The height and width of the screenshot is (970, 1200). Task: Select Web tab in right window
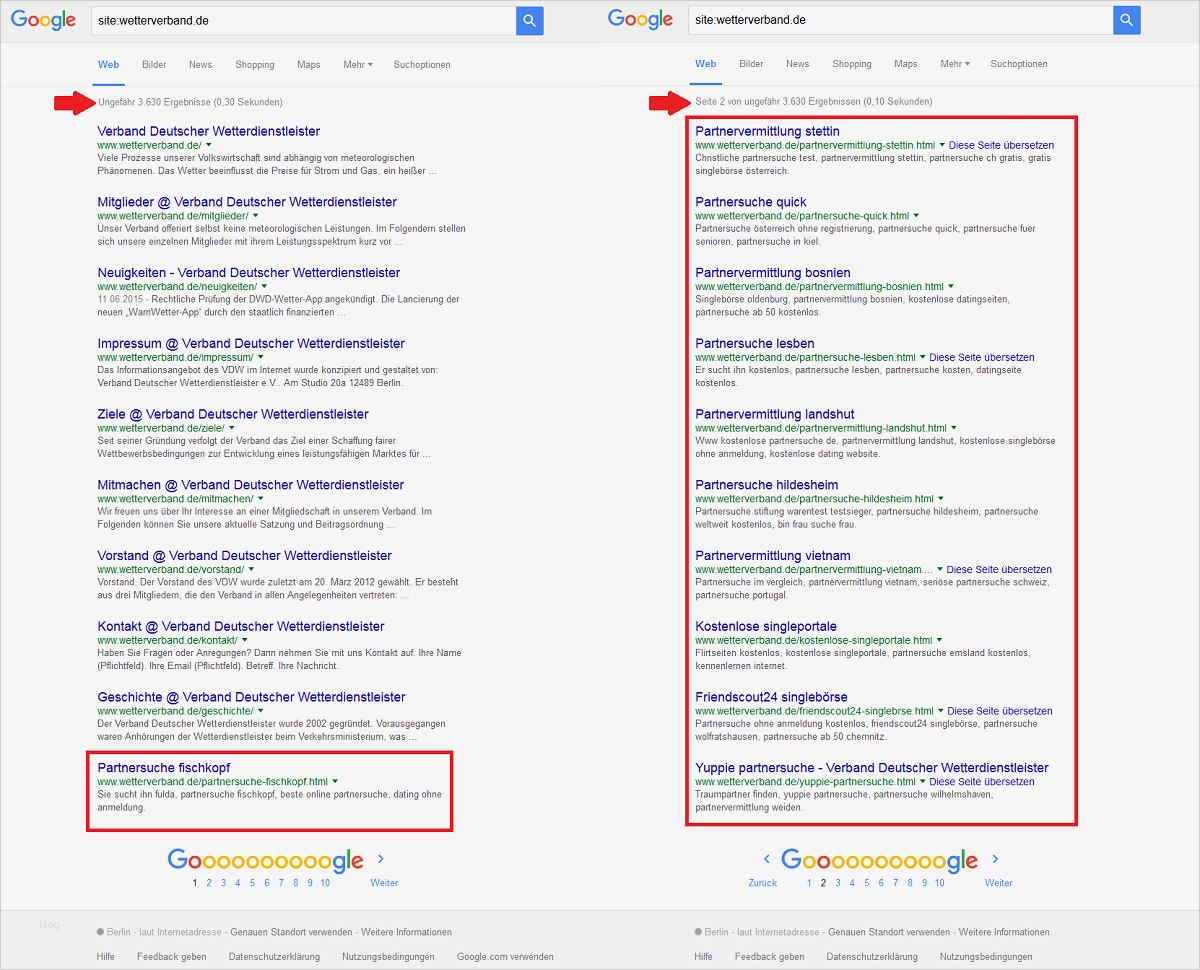(x=706, y=64)
